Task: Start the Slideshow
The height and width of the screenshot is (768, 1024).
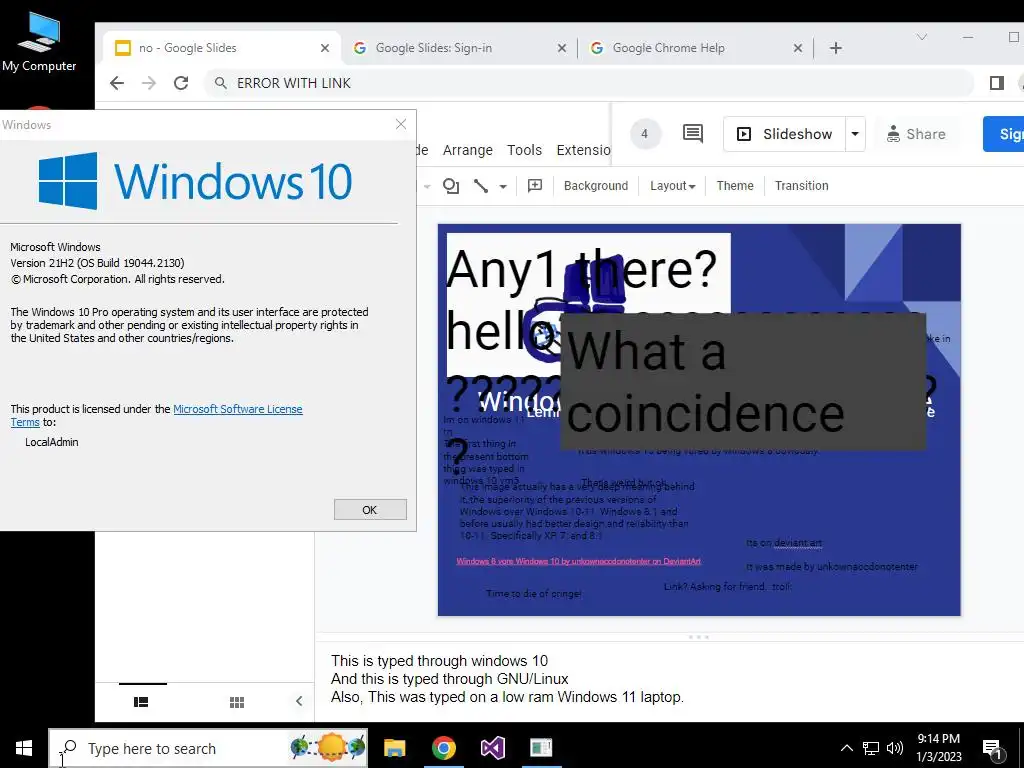Action: [x=784, y=134]
